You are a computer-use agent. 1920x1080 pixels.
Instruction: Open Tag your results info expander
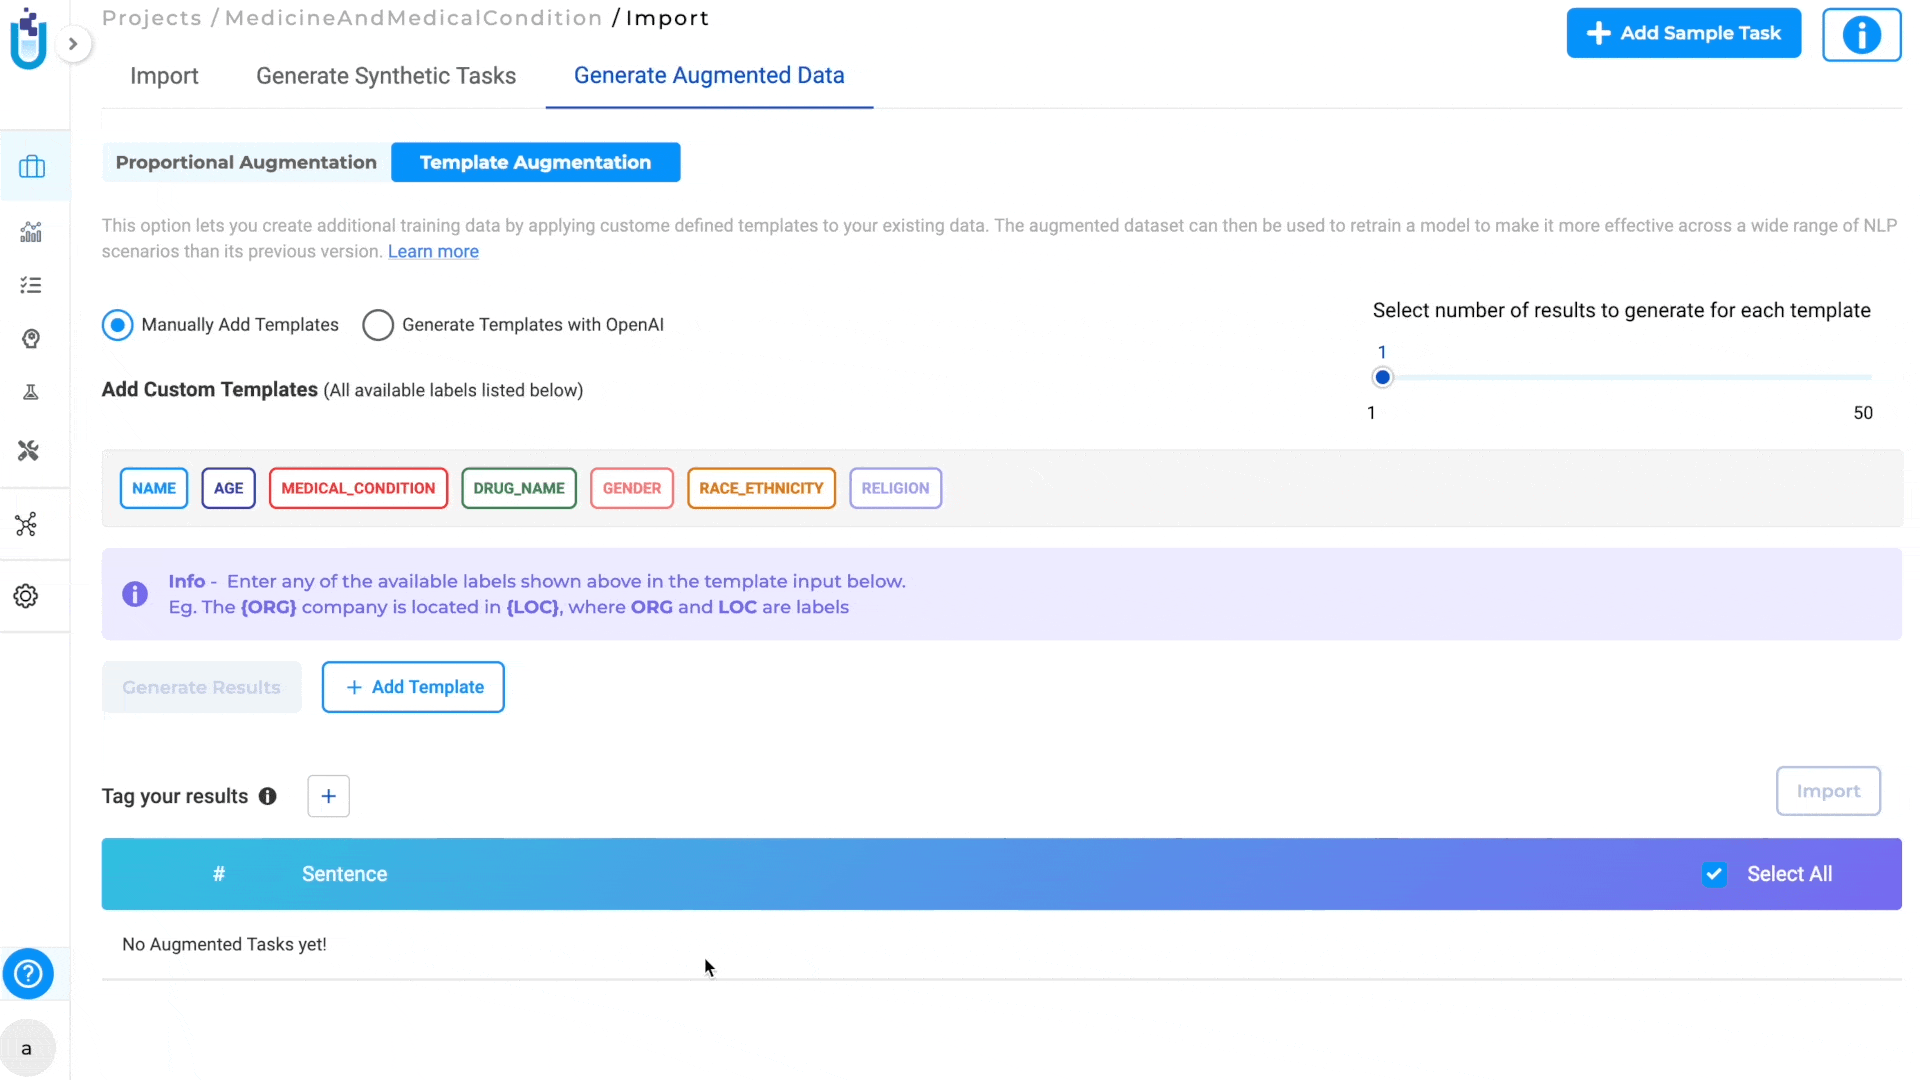pyautogui.click(x=268, y=796)
